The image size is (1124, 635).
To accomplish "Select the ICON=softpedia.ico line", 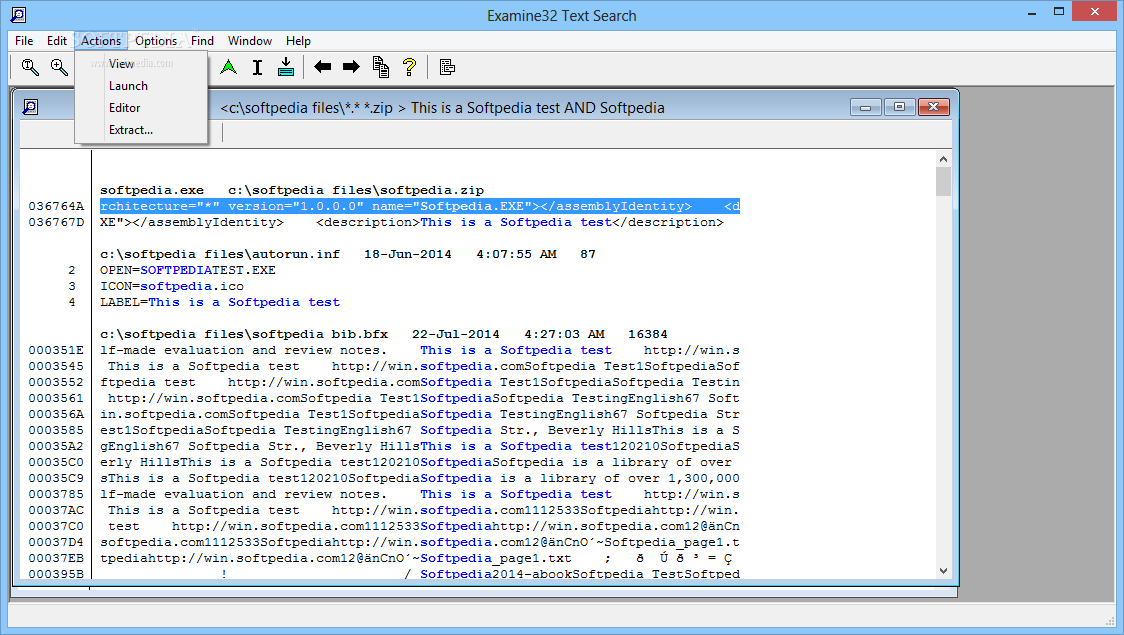I will [171, 287].
